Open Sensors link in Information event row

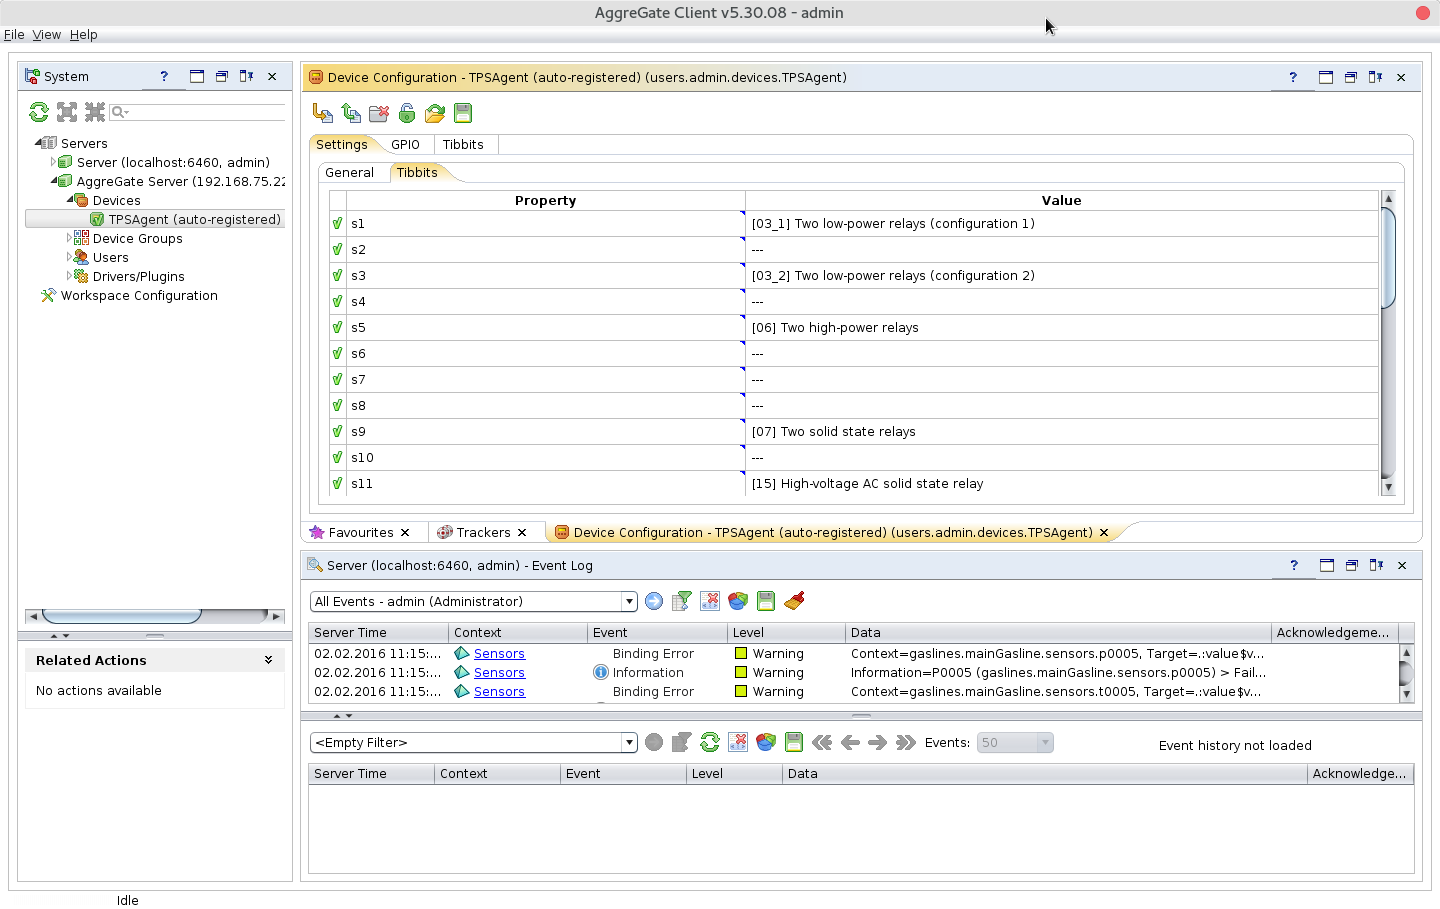point(499,672)
